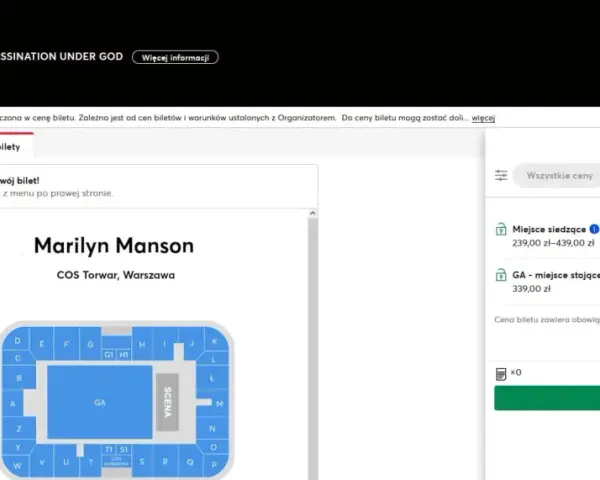Viewport: 600px width, 480px height.
Task: Click the seat map vertical scrollbar track
Action: click(x=313, y=348)
